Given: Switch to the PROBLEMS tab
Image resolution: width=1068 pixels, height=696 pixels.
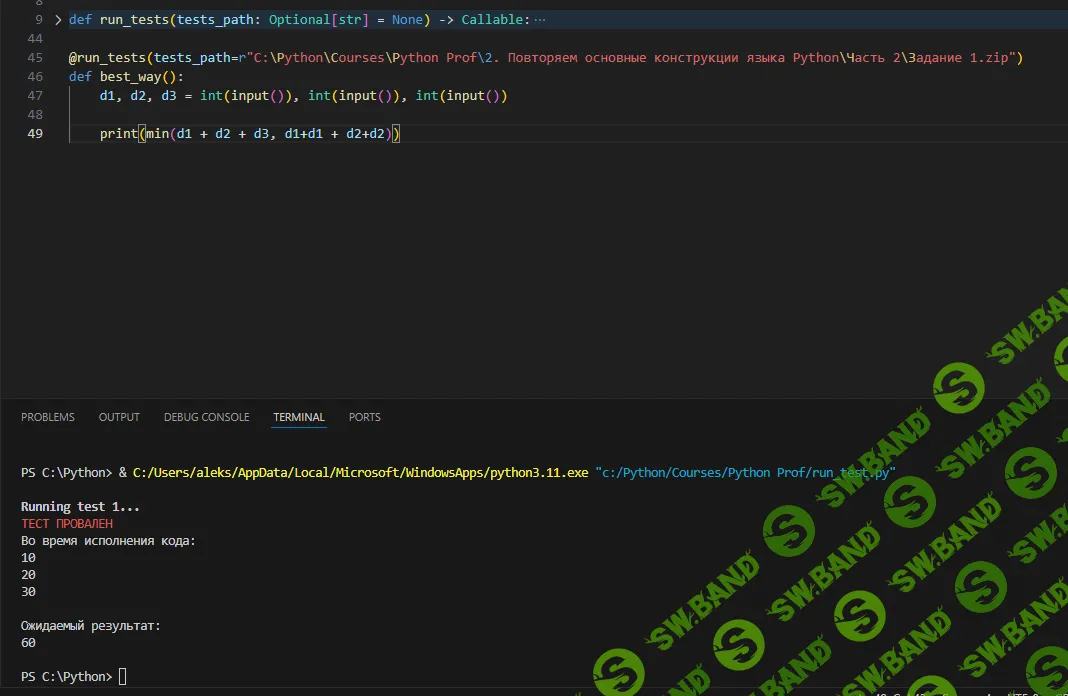Looking at the screenshot, I should (x=48, y=417).
